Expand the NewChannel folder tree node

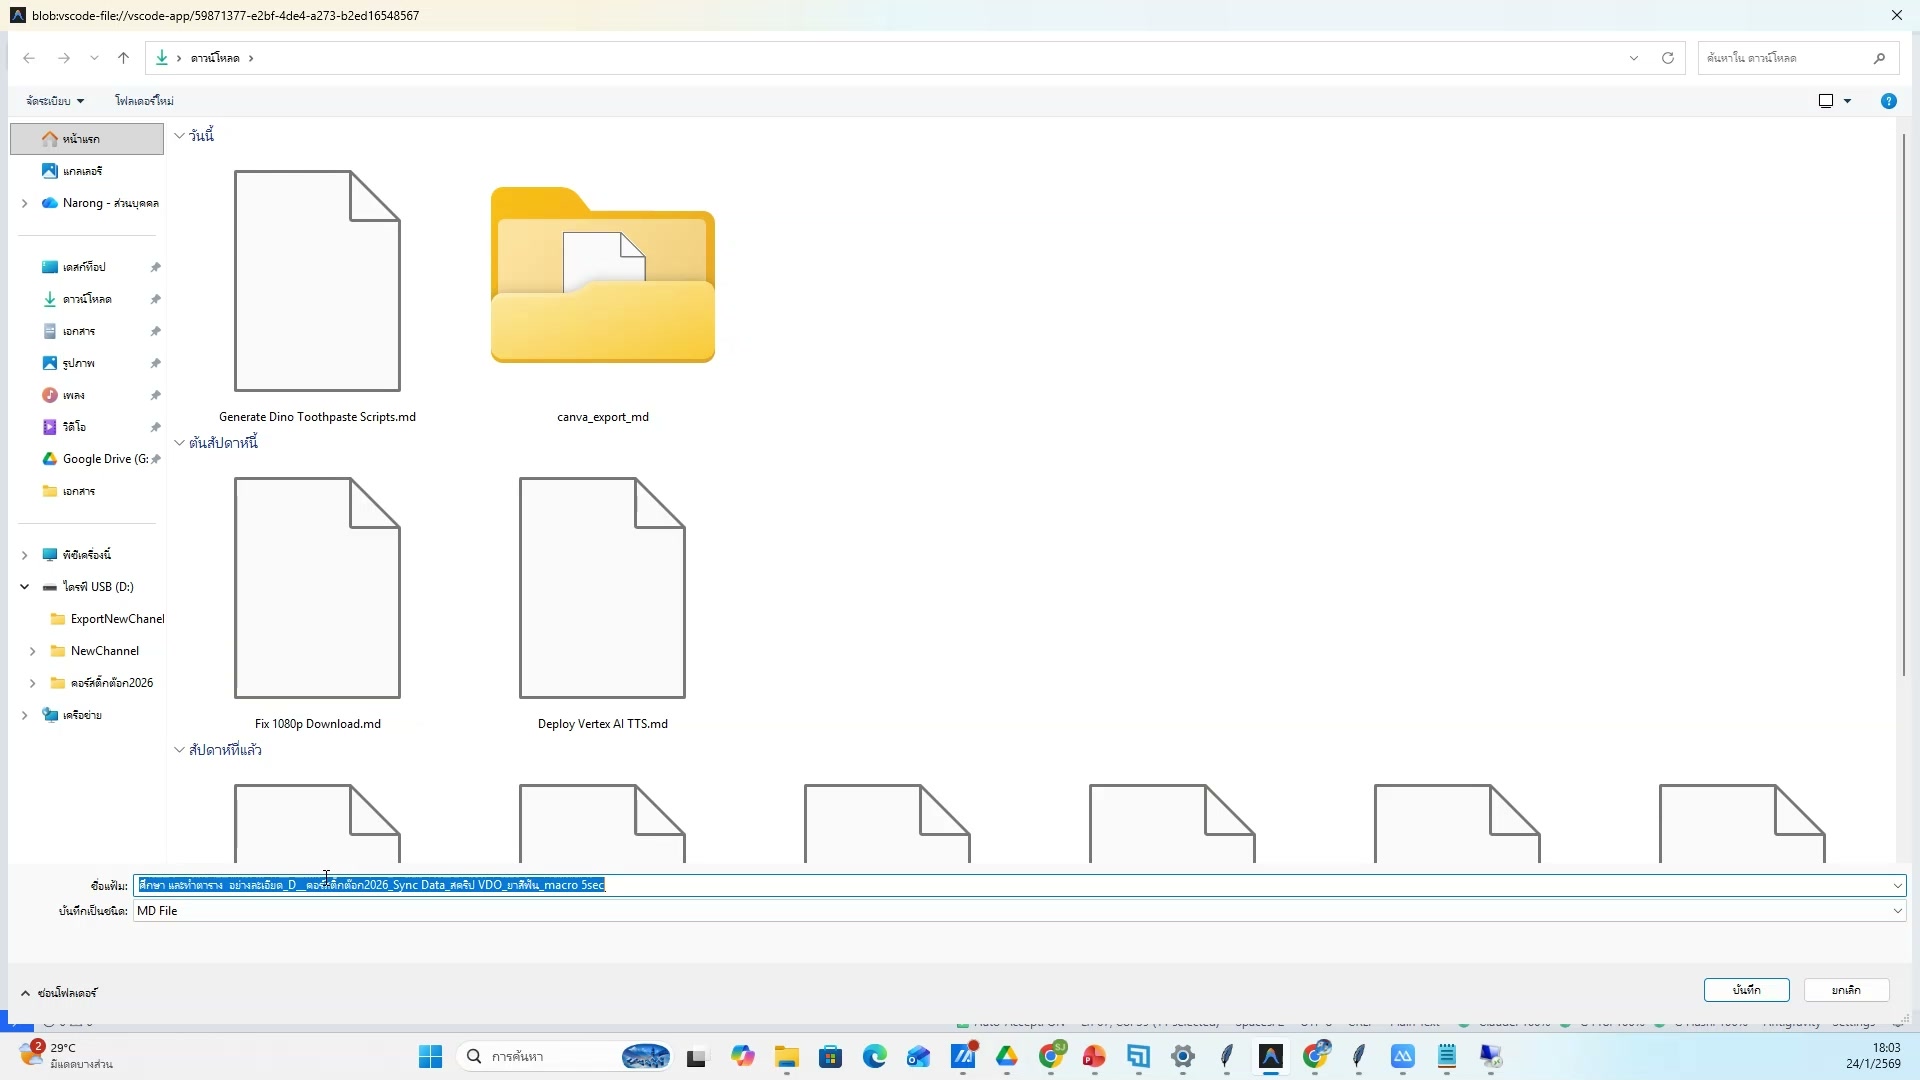coord(32,651)
